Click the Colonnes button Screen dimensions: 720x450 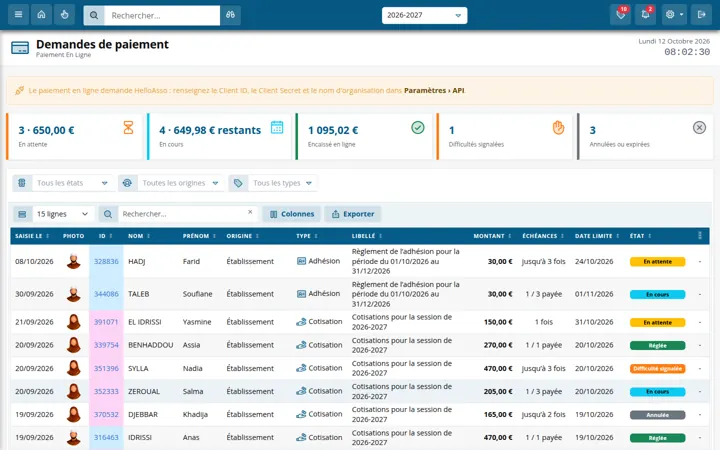pos(292,214)
